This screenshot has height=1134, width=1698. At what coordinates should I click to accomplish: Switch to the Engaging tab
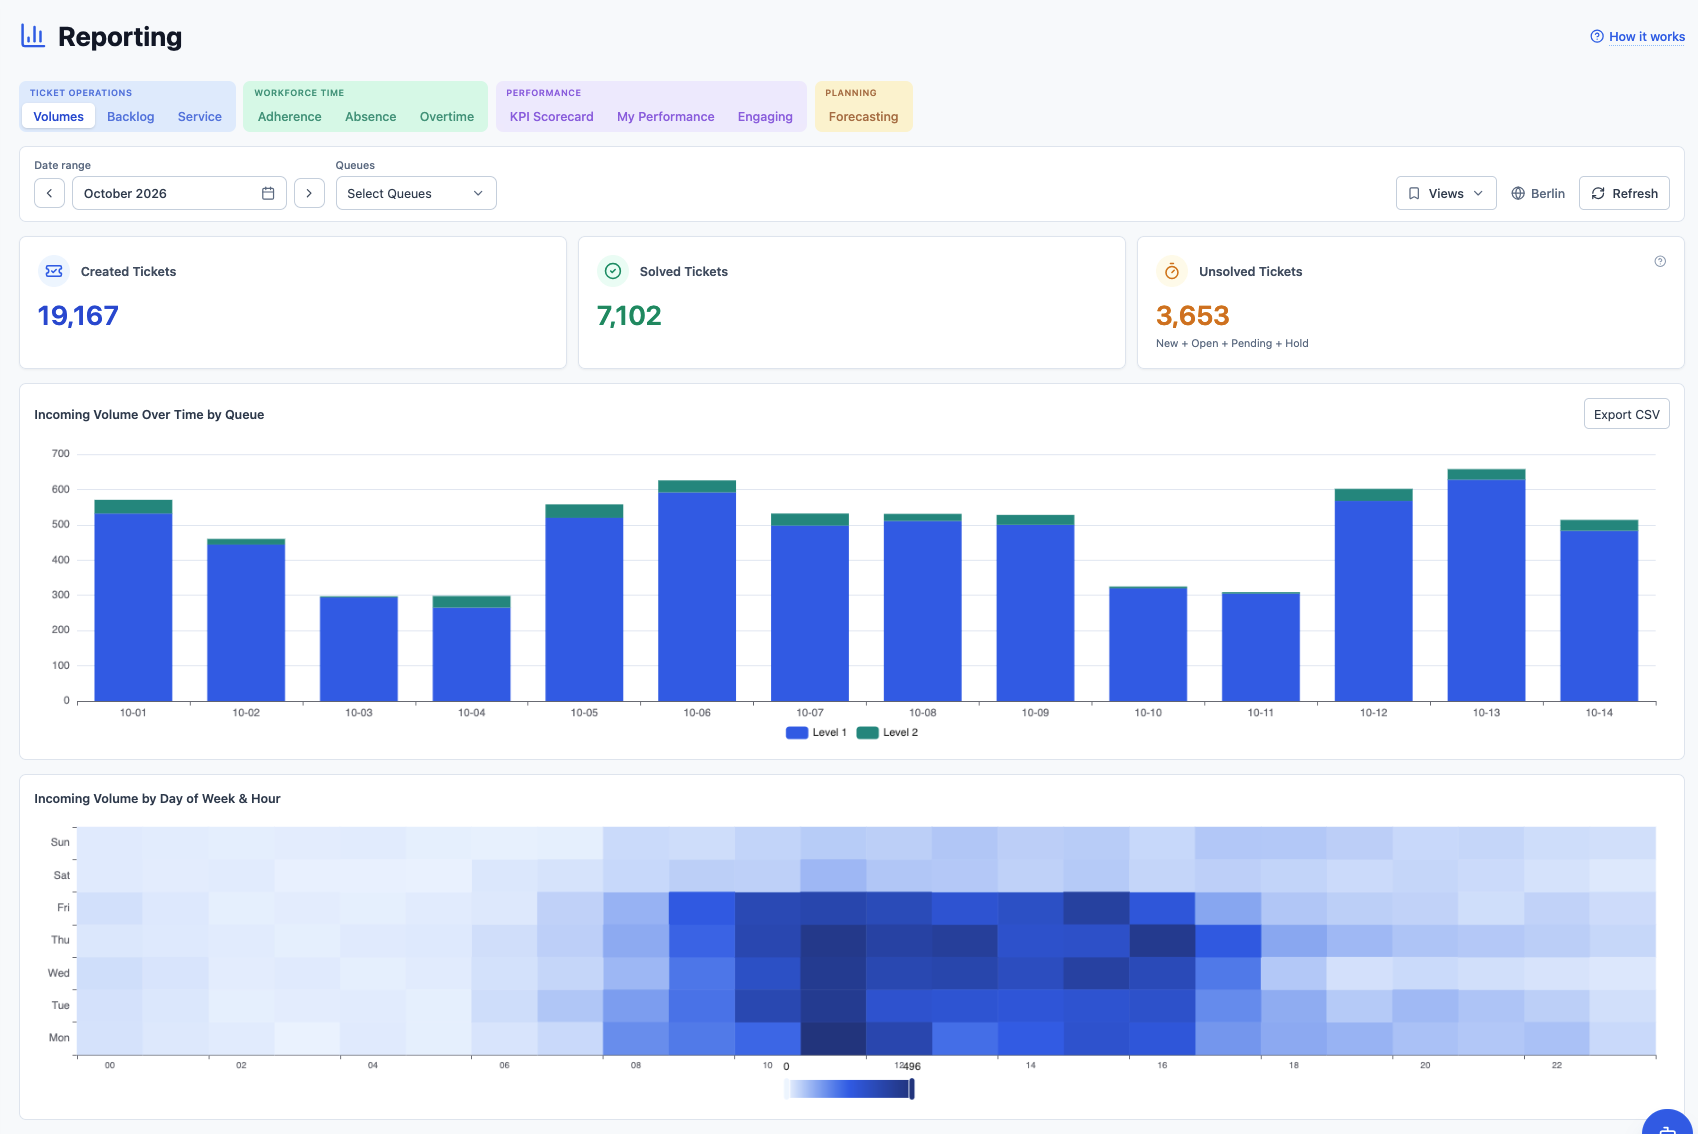pyautogui.click(x=765, y=116)
